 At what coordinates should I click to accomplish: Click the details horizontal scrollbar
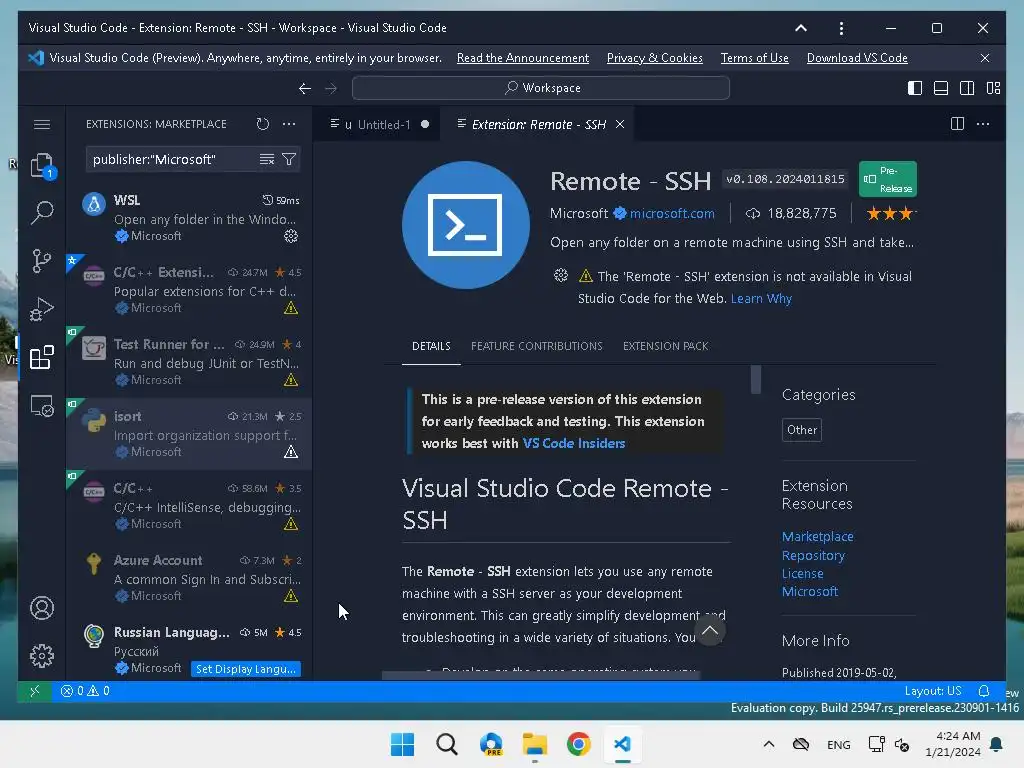coord(541,675)
